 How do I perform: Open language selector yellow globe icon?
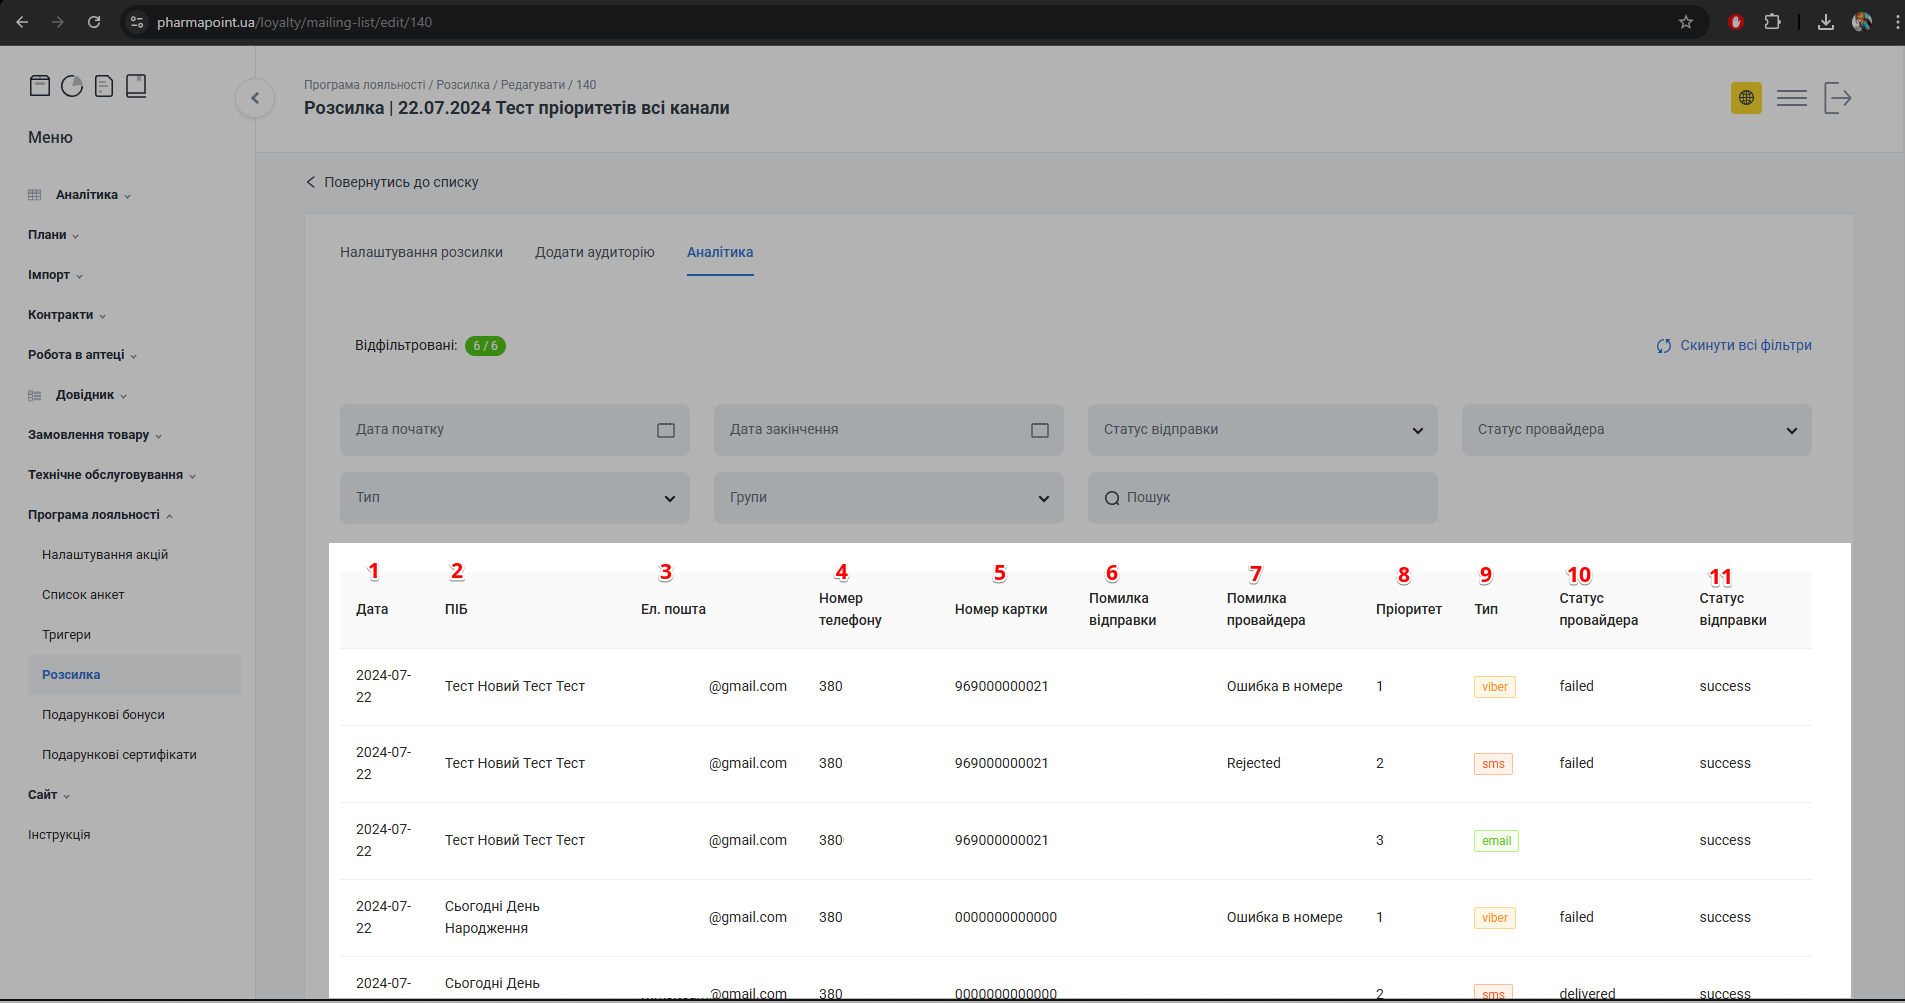tap(1746, 98)
